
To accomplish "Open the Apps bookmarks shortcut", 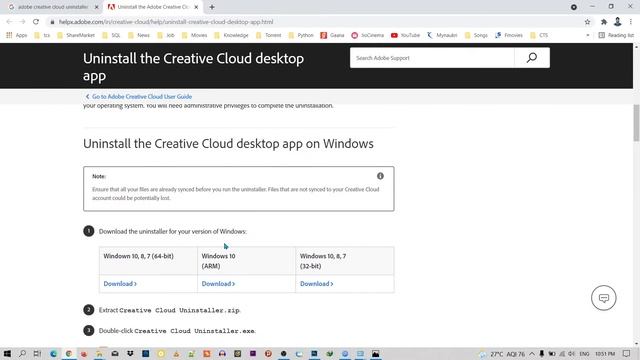I will pyautogui.click(x=16, y=36).
